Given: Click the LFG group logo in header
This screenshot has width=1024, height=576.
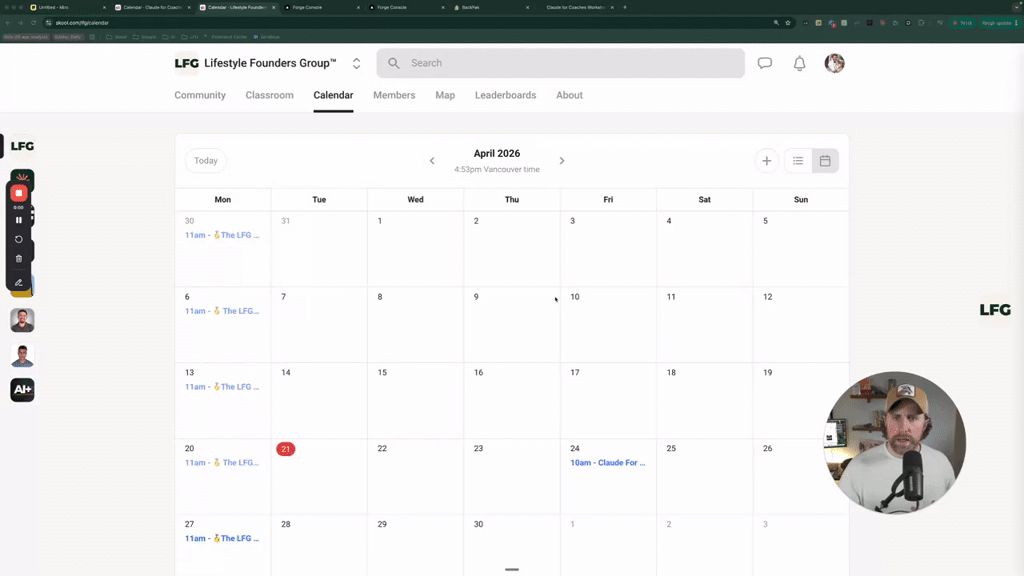Looking at the screenshot, I should click(x=187, y=63).
